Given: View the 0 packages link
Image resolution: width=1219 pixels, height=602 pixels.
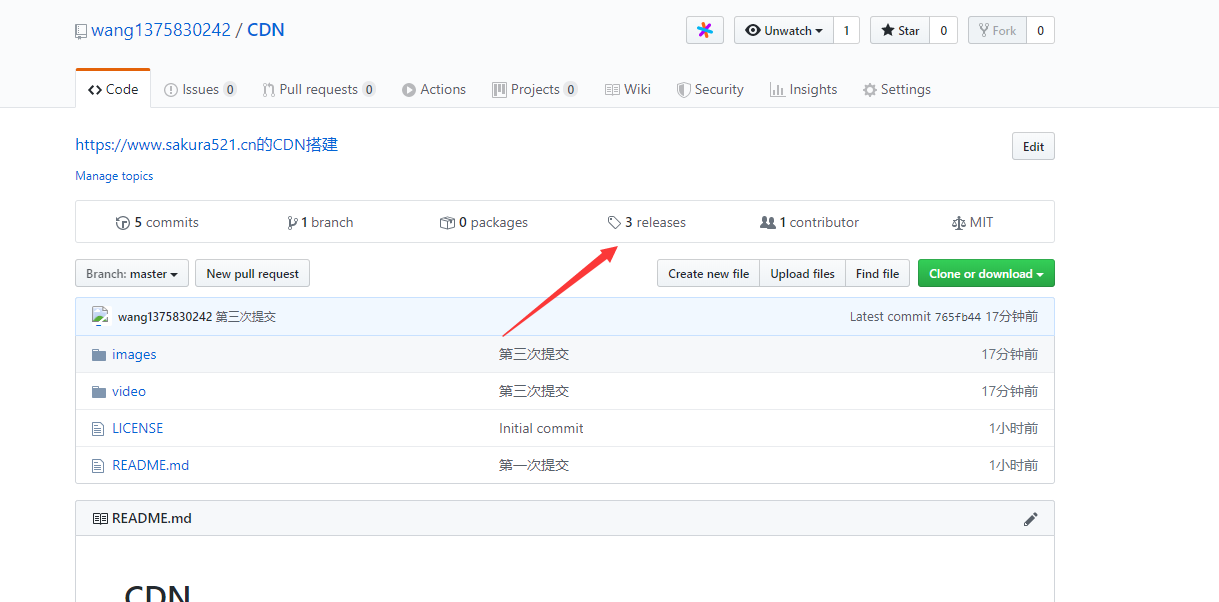Looking at the screenshot, I should coord(484,223).
